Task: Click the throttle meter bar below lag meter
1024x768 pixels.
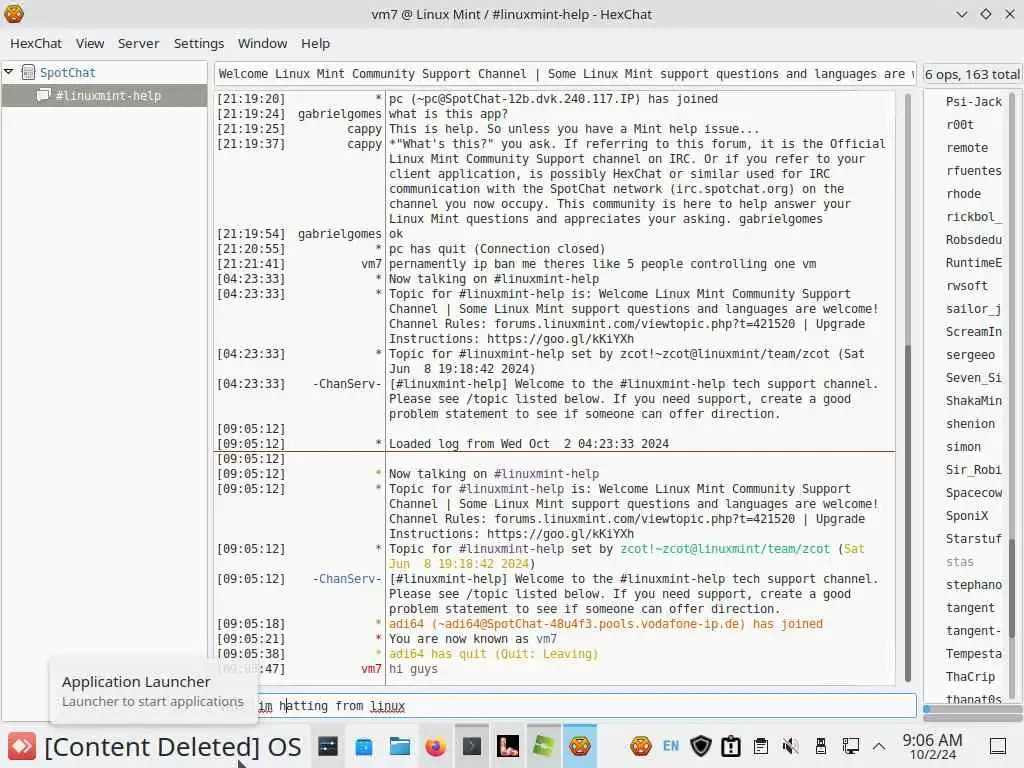Action: 972,718
